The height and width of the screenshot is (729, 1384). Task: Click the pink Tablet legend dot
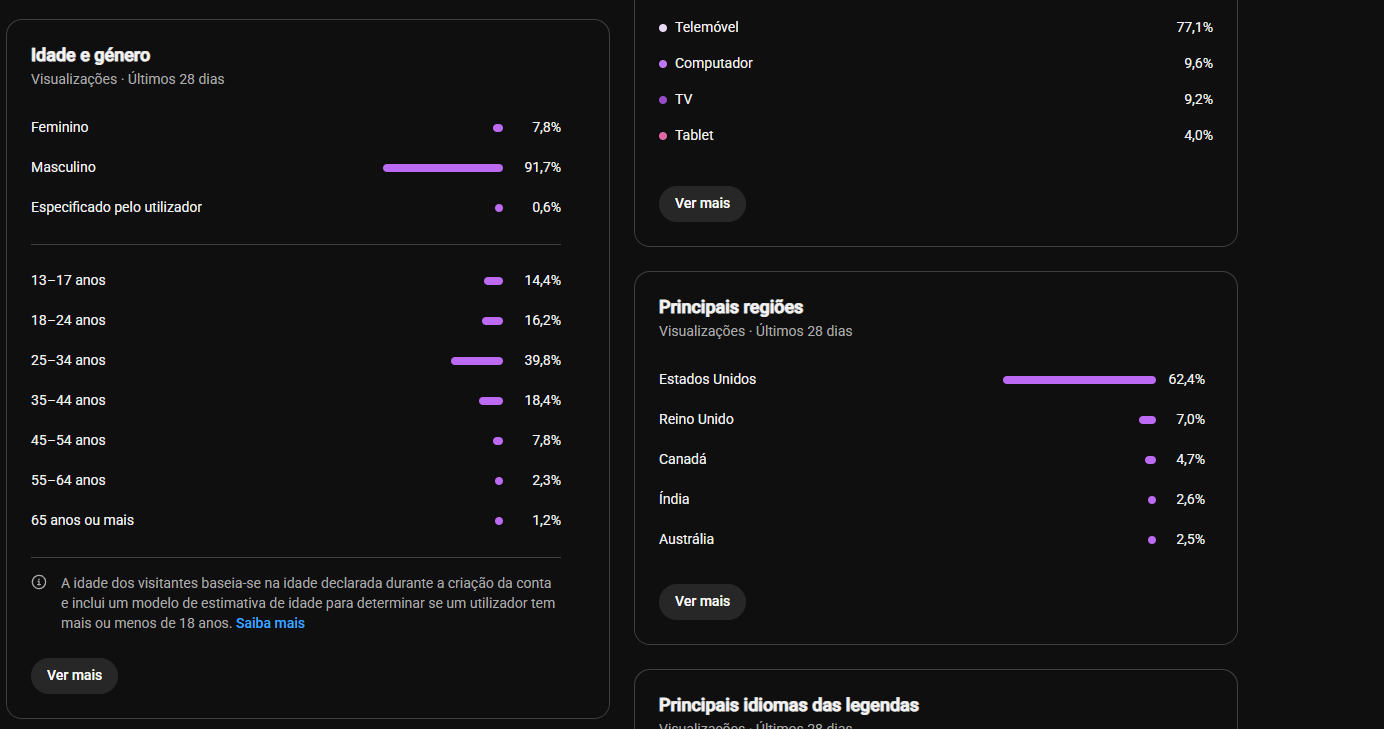(663, 136)
